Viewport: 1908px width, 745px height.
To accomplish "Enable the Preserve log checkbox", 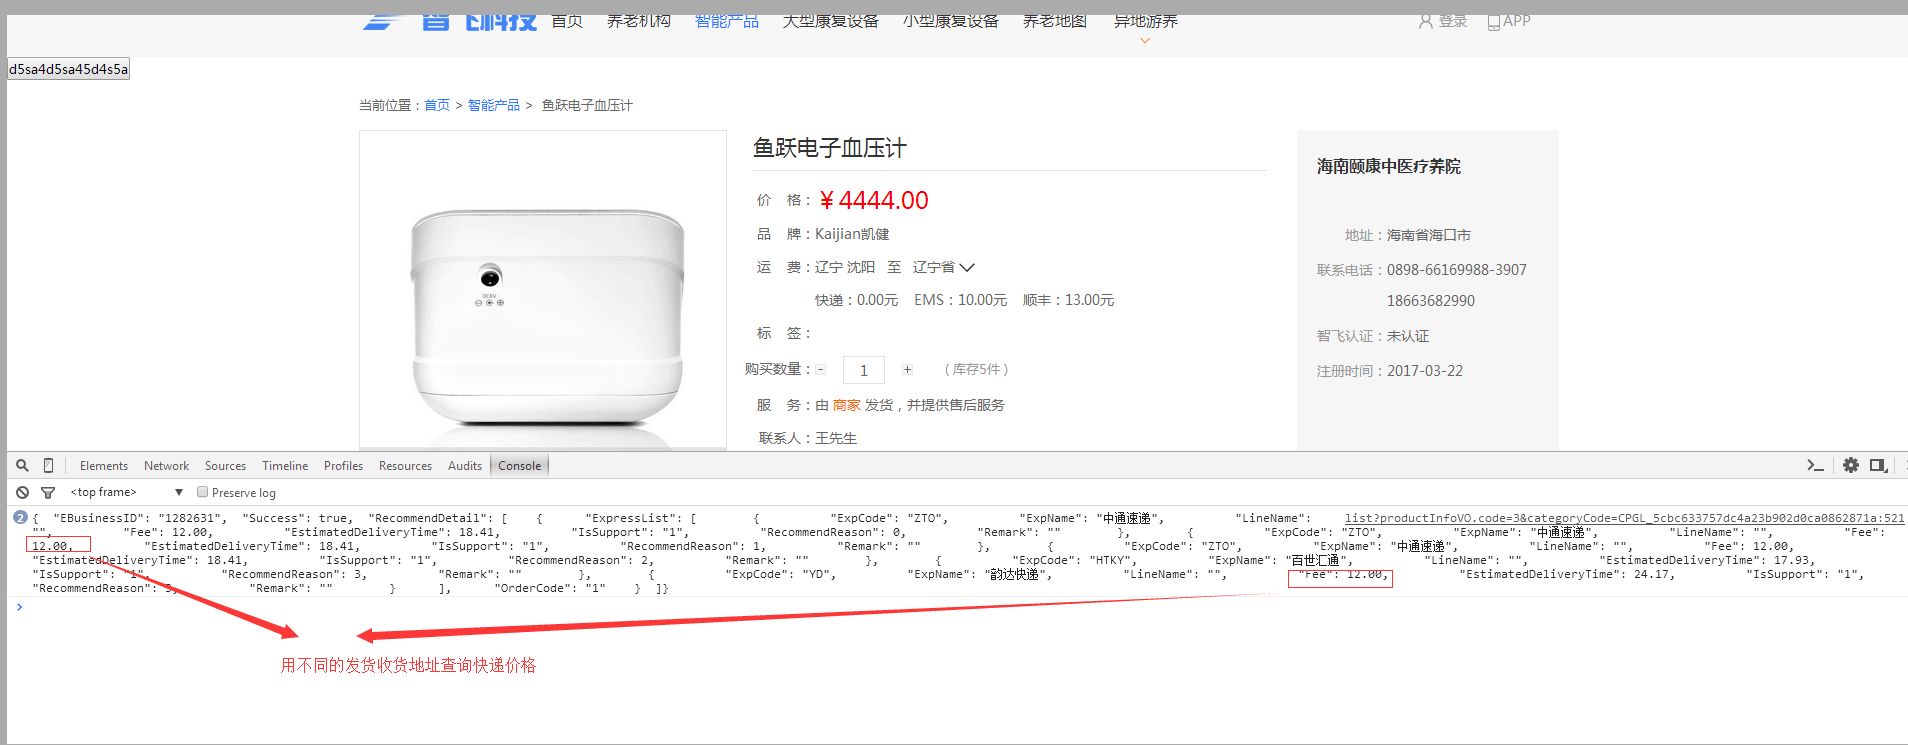I will tap(203, 492).
